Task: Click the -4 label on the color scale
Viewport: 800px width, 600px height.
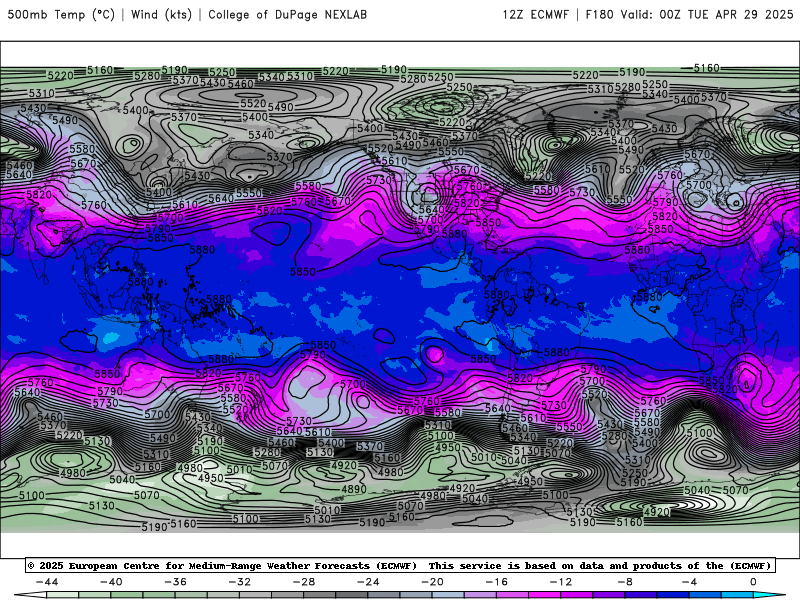Action: tap(689, 582)
